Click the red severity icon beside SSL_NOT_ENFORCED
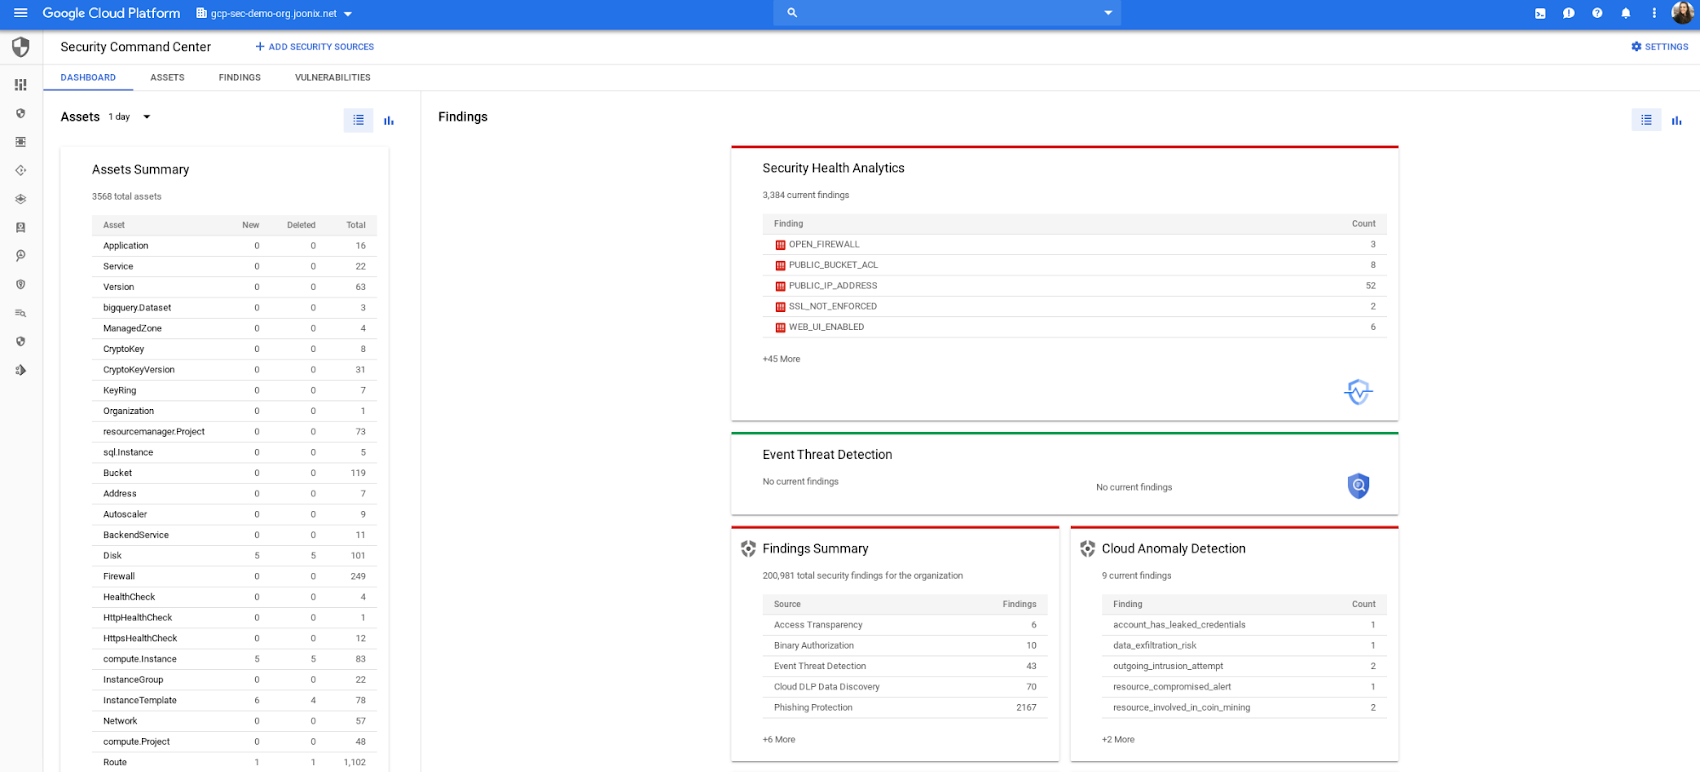 click(780, 307)
